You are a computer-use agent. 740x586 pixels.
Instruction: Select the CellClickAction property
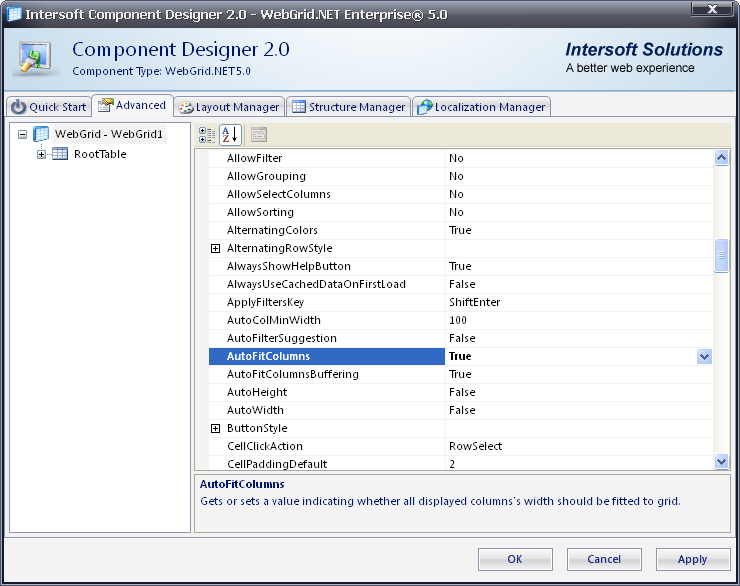(x=461, y=446)
